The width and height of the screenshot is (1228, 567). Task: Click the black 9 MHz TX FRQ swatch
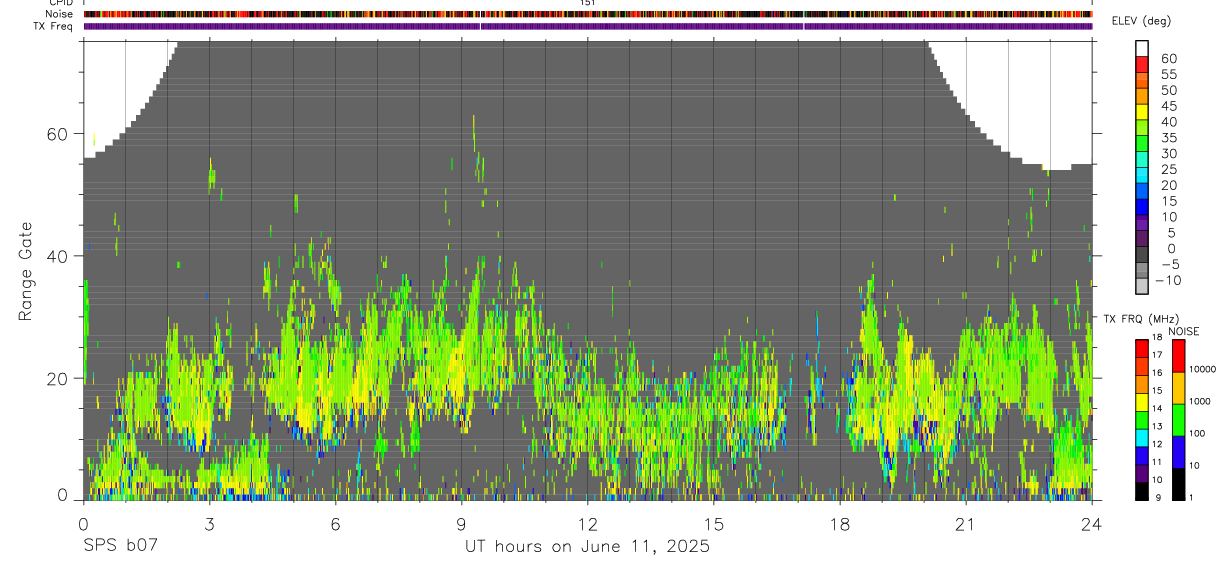point(1142,491)
